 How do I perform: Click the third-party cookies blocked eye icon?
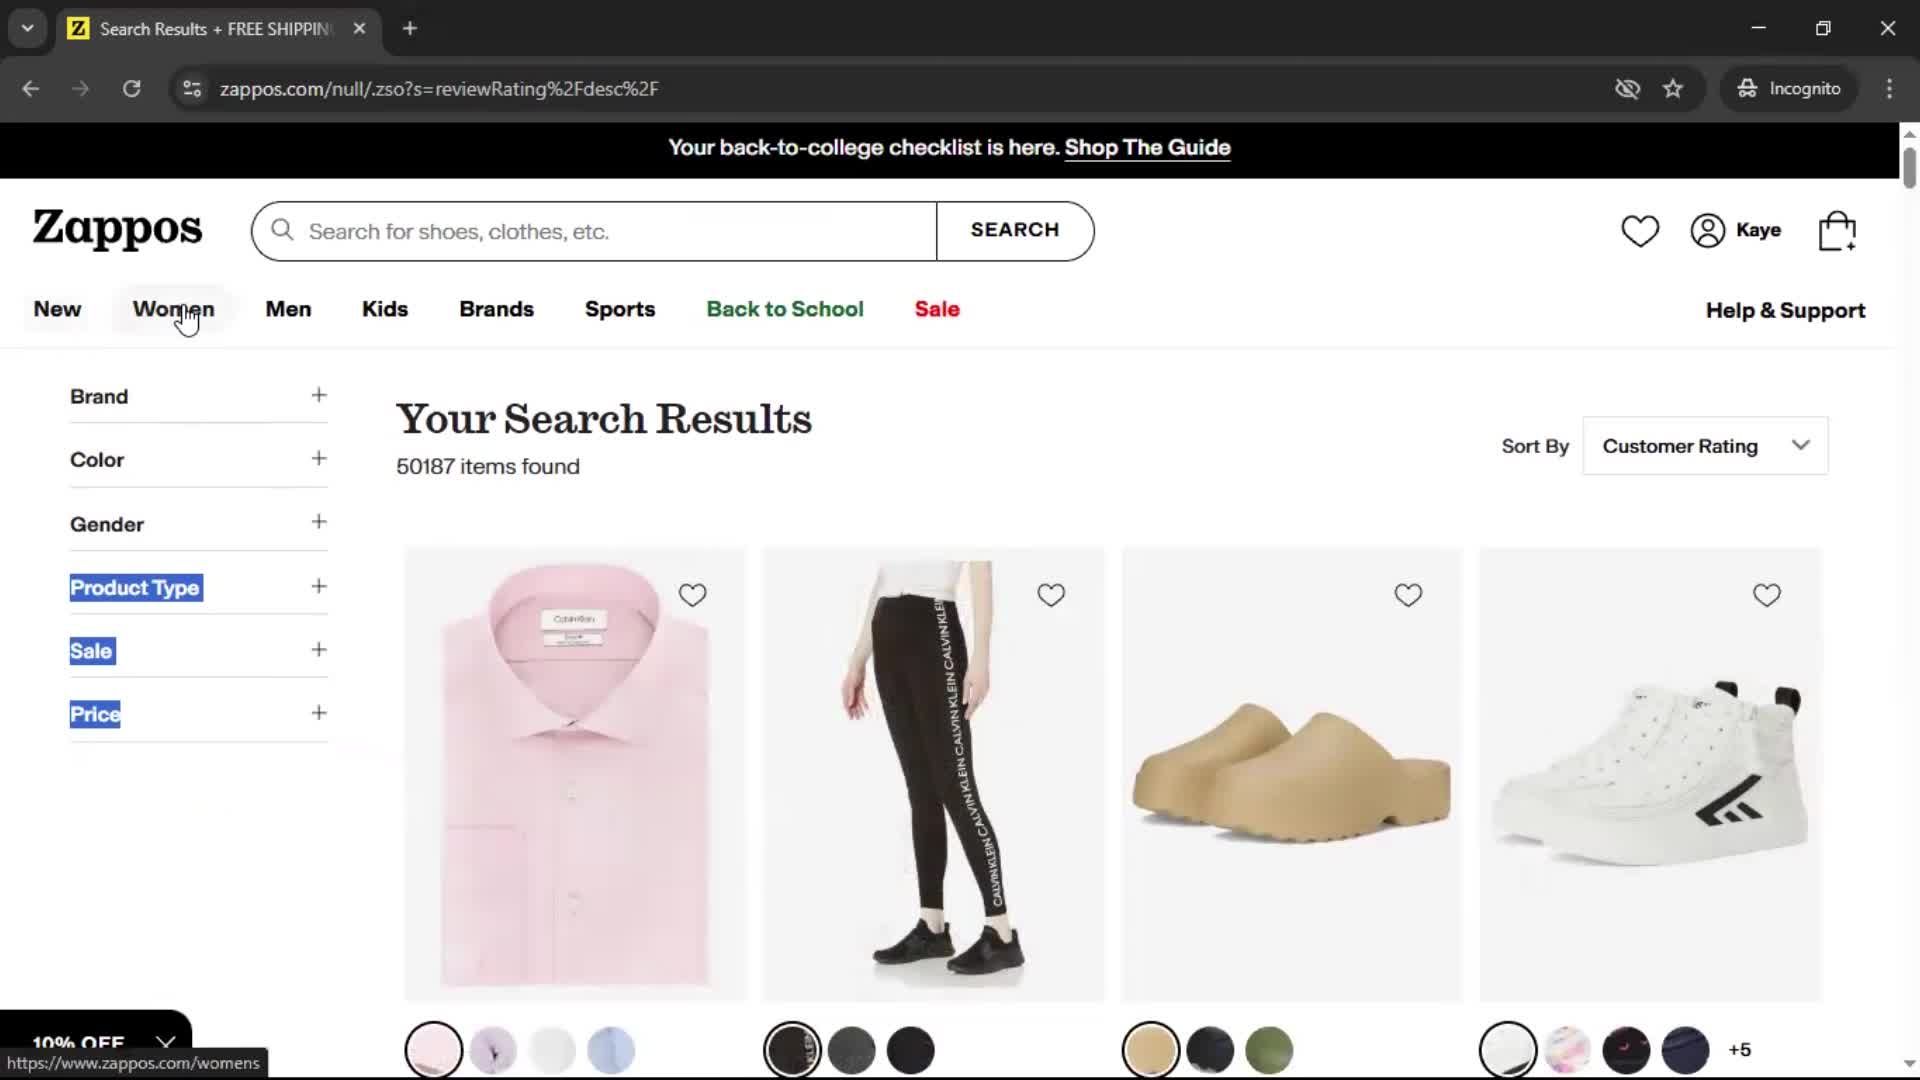(1627, 88)
